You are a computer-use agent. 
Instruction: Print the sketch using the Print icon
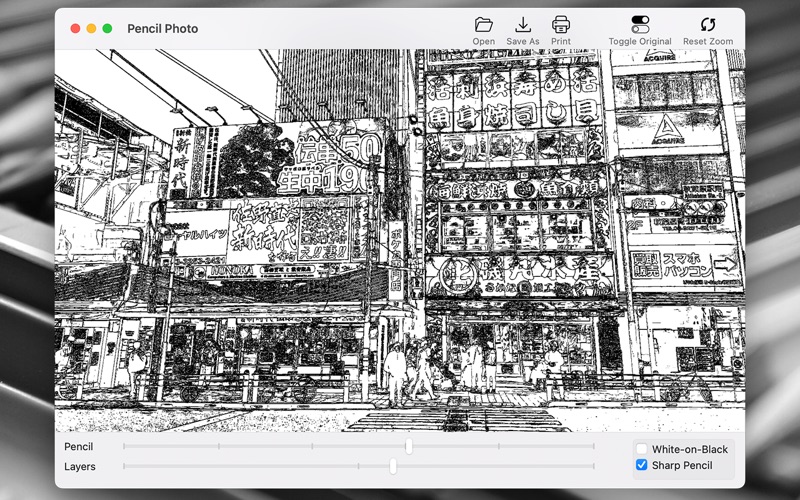pos(561,24)
